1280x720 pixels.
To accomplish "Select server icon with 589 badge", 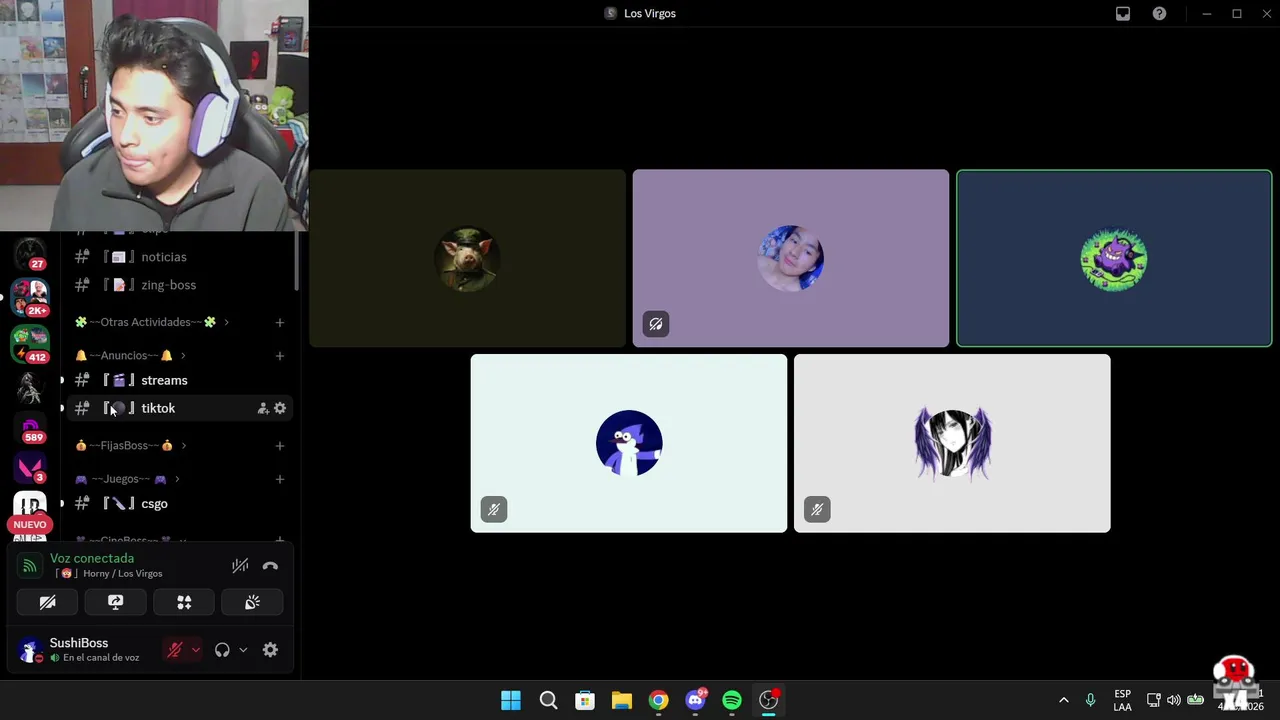I will click(x=30, y=429).
